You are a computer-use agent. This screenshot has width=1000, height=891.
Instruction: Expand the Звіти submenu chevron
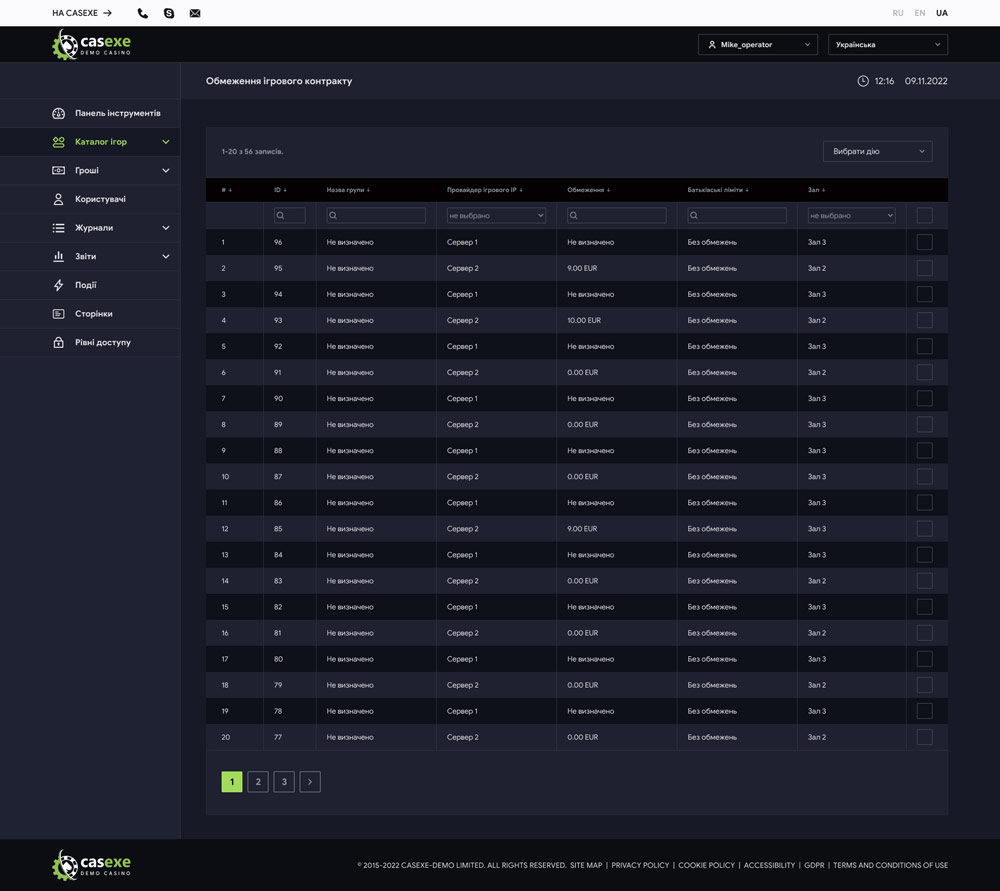click(x=166, y=256)
